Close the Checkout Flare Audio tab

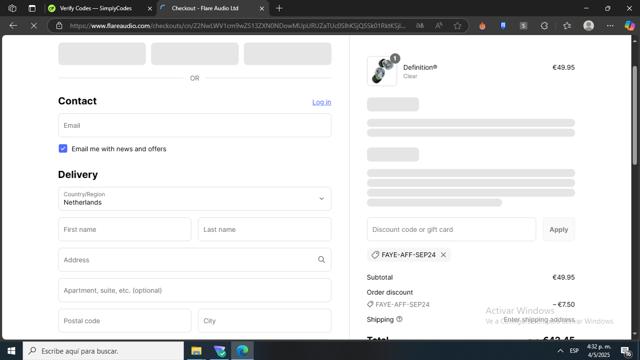(262, 8)
